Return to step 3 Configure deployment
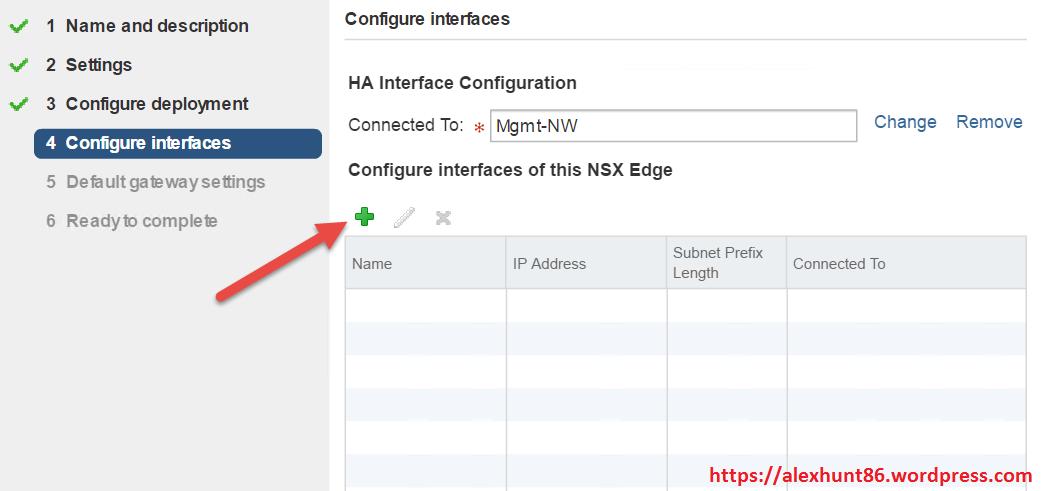 point(157,104)
